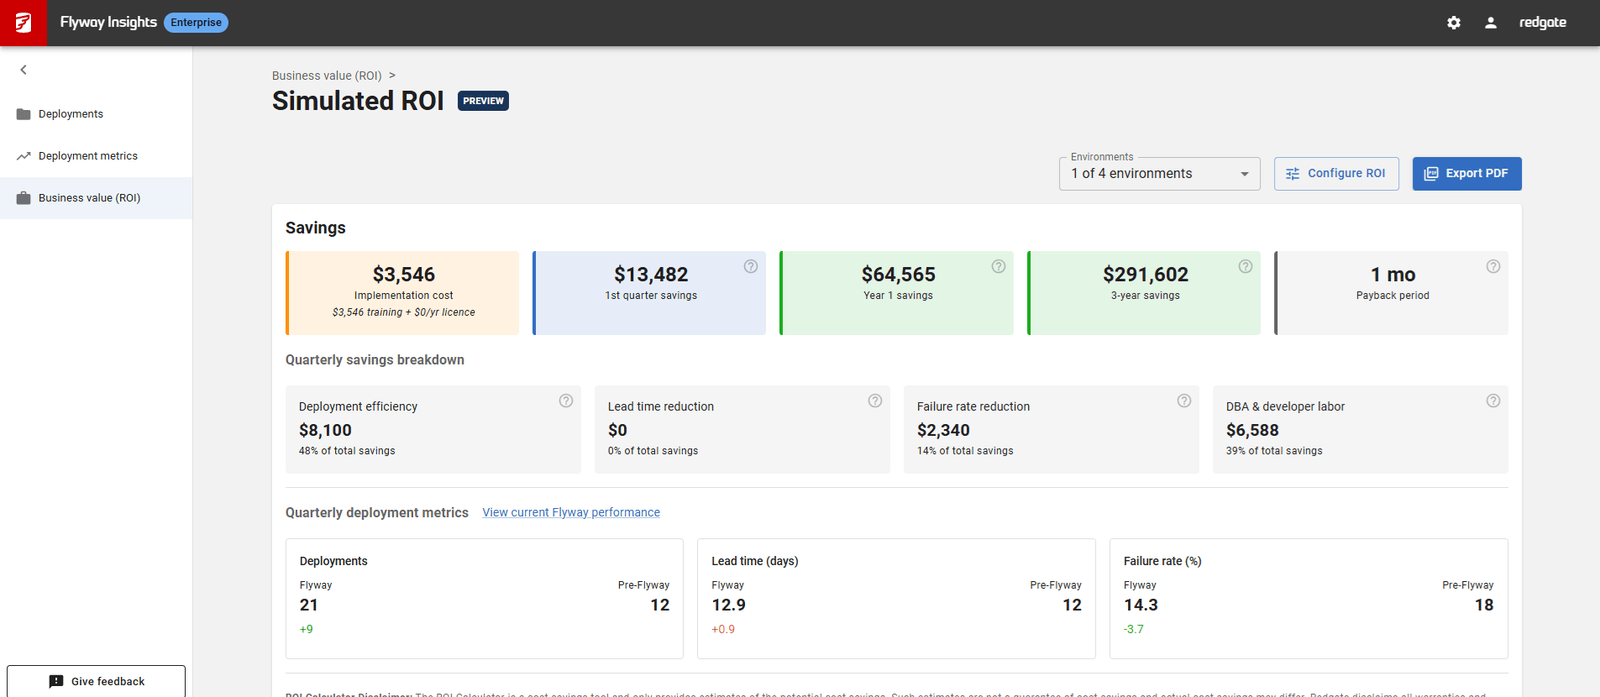Click Business value briefcase icon
This screenshot has width=1600, height=697.
pos(24,198)
